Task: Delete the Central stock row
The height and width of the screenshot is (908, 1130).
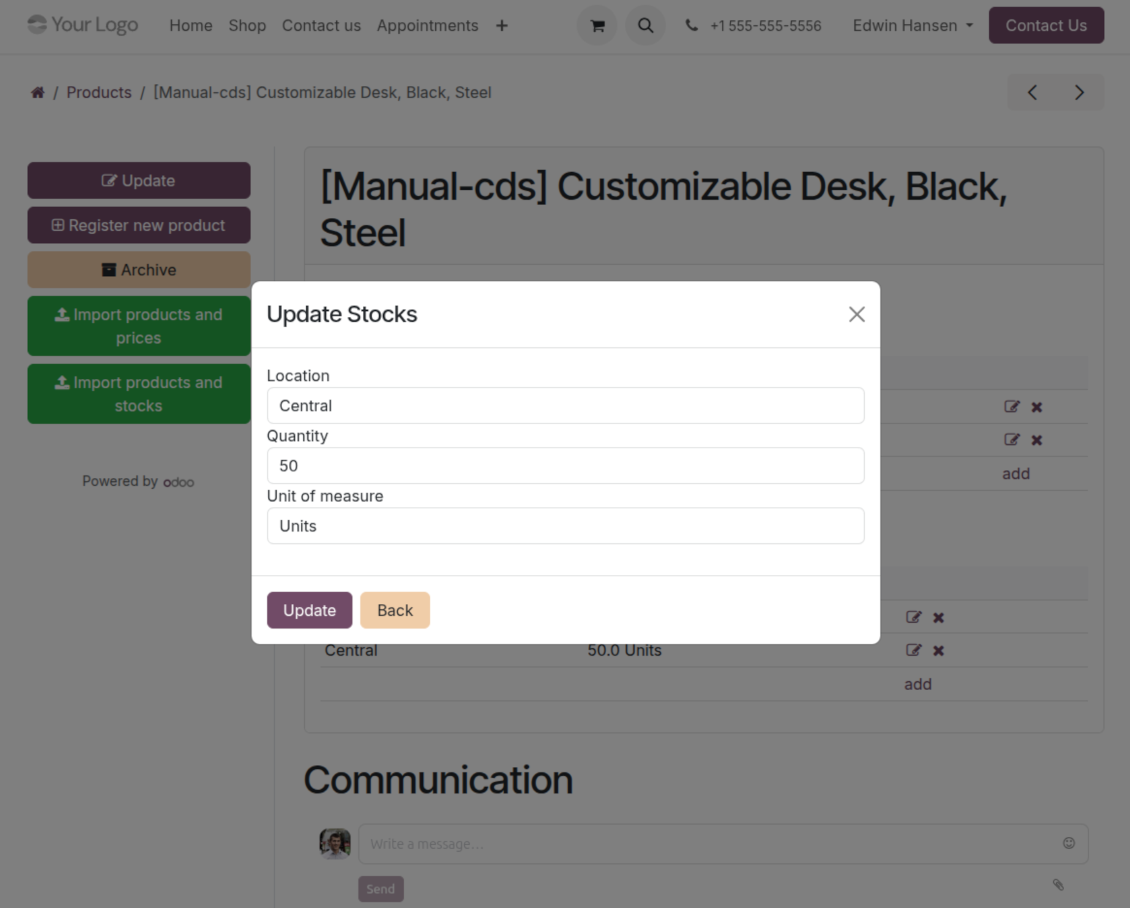Action: point(938,650)
